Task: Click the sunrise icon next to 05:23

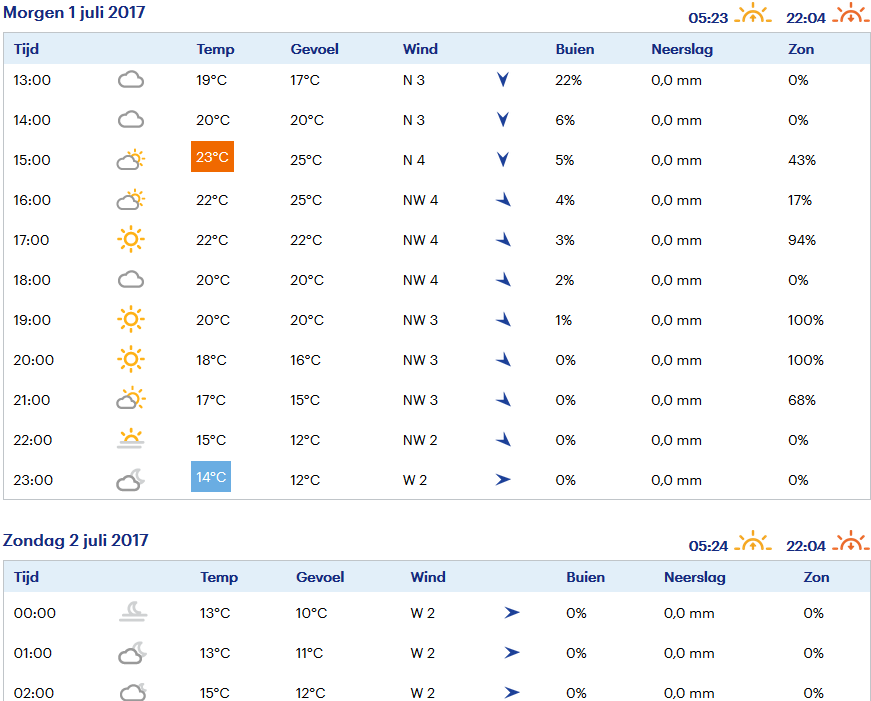Action: (x=752, y=13)
